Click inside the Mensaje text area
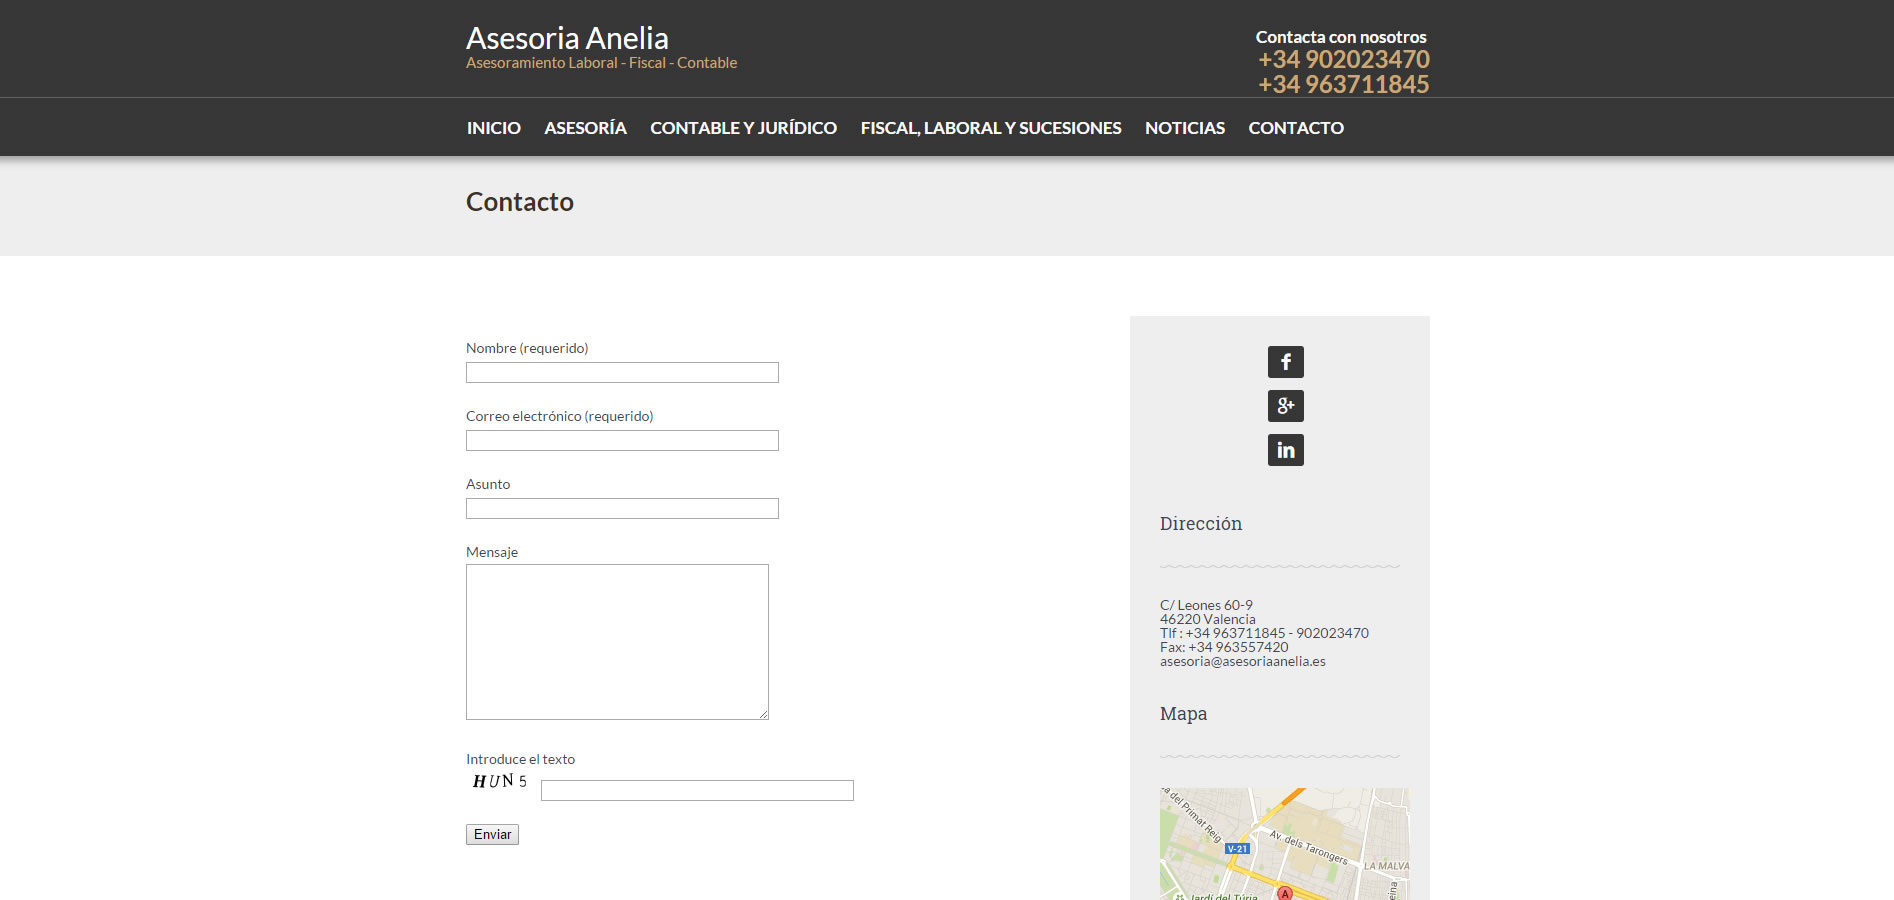Viewport: 1894px width, 900px height. point(617,641)
